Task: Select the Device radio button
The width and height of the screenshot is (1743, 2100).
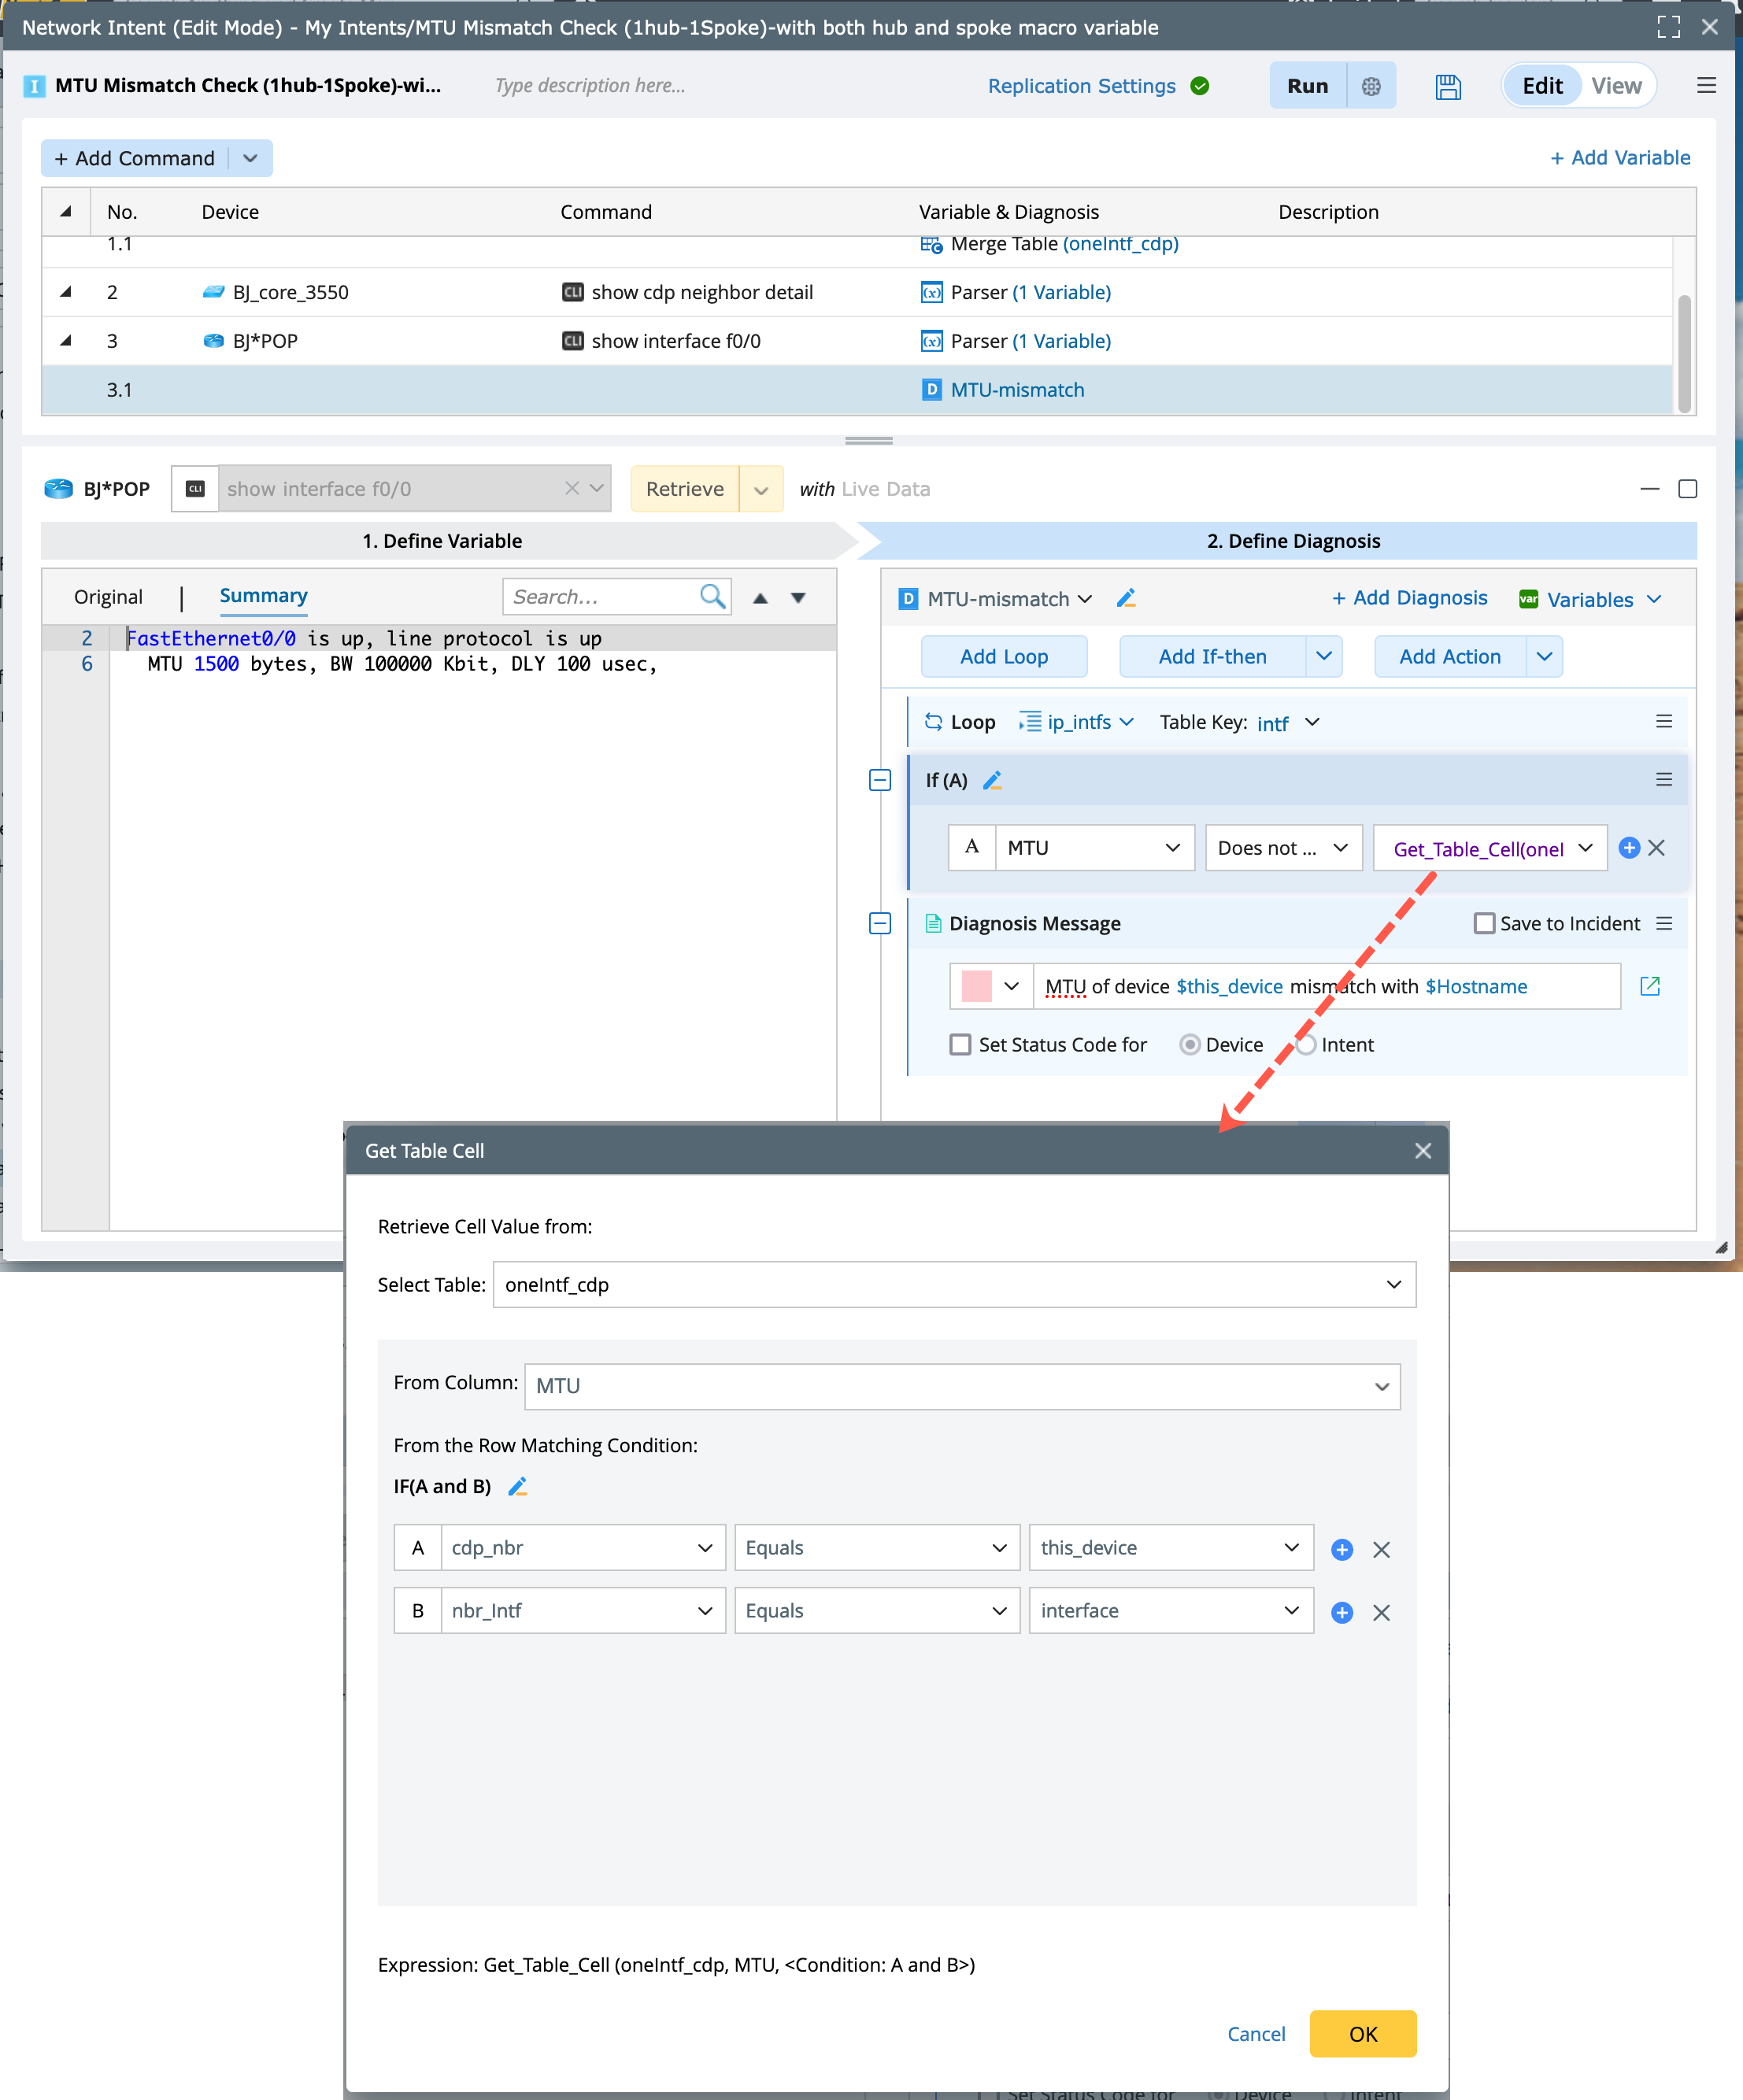Action: tap(1189, 1044)
